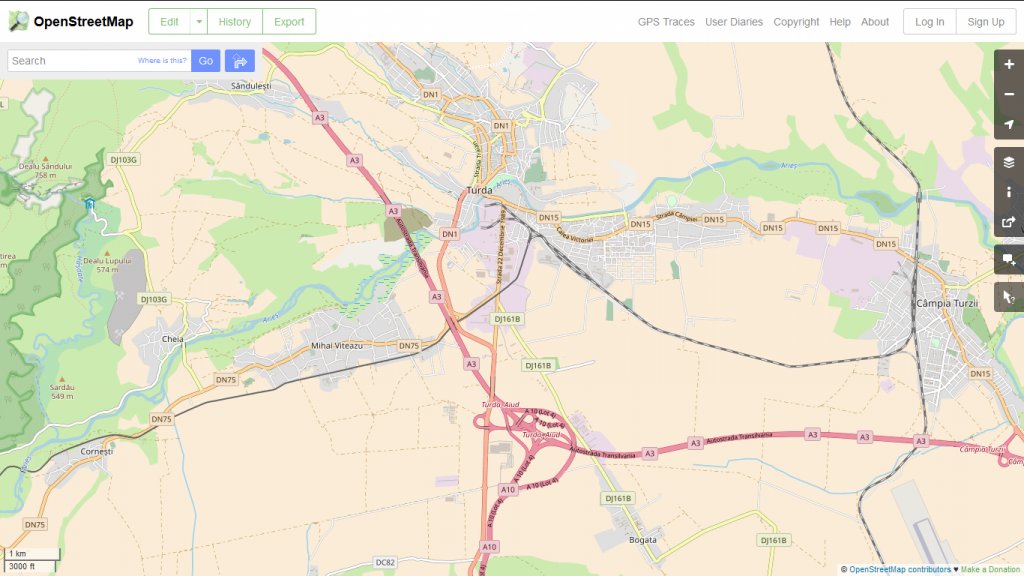Click the Cheia village label
Image resolution: width=1024 pixels, height=576 pixels.
pyautogui.click(x=172, y=339)
